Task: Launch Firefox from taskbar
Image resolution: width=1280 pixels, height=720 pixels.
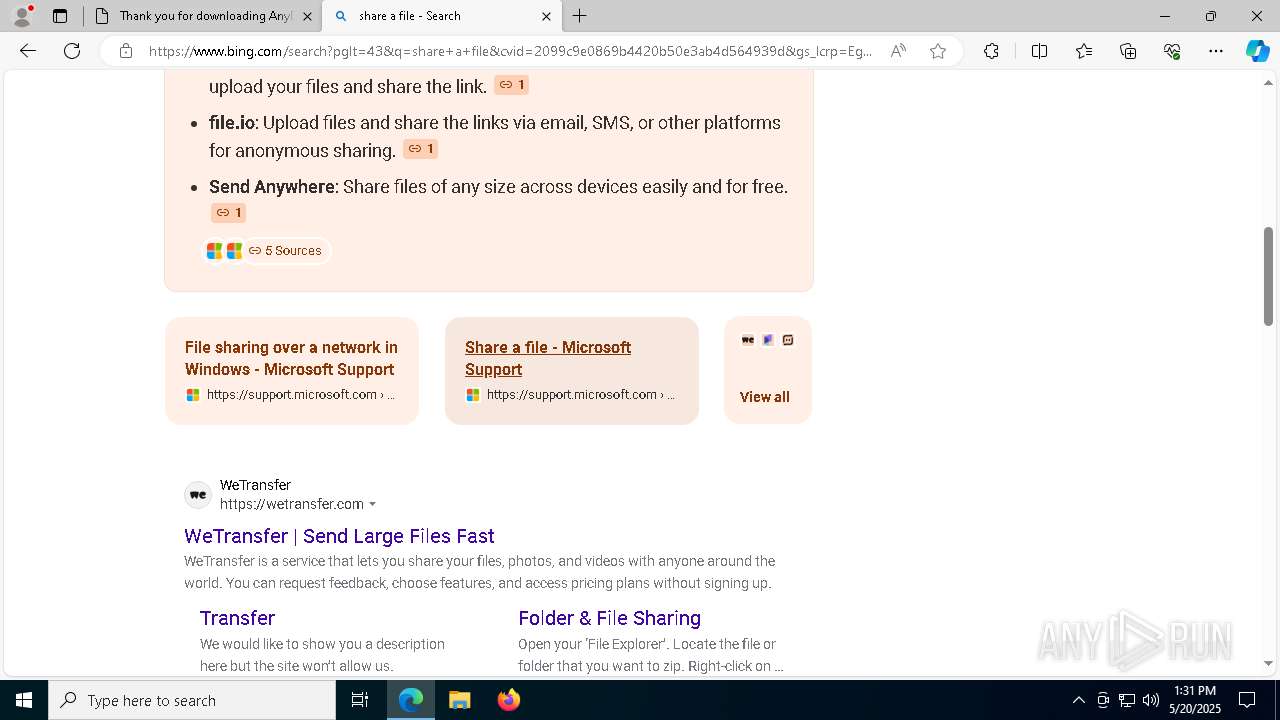Action: click(x=508, y=700)
